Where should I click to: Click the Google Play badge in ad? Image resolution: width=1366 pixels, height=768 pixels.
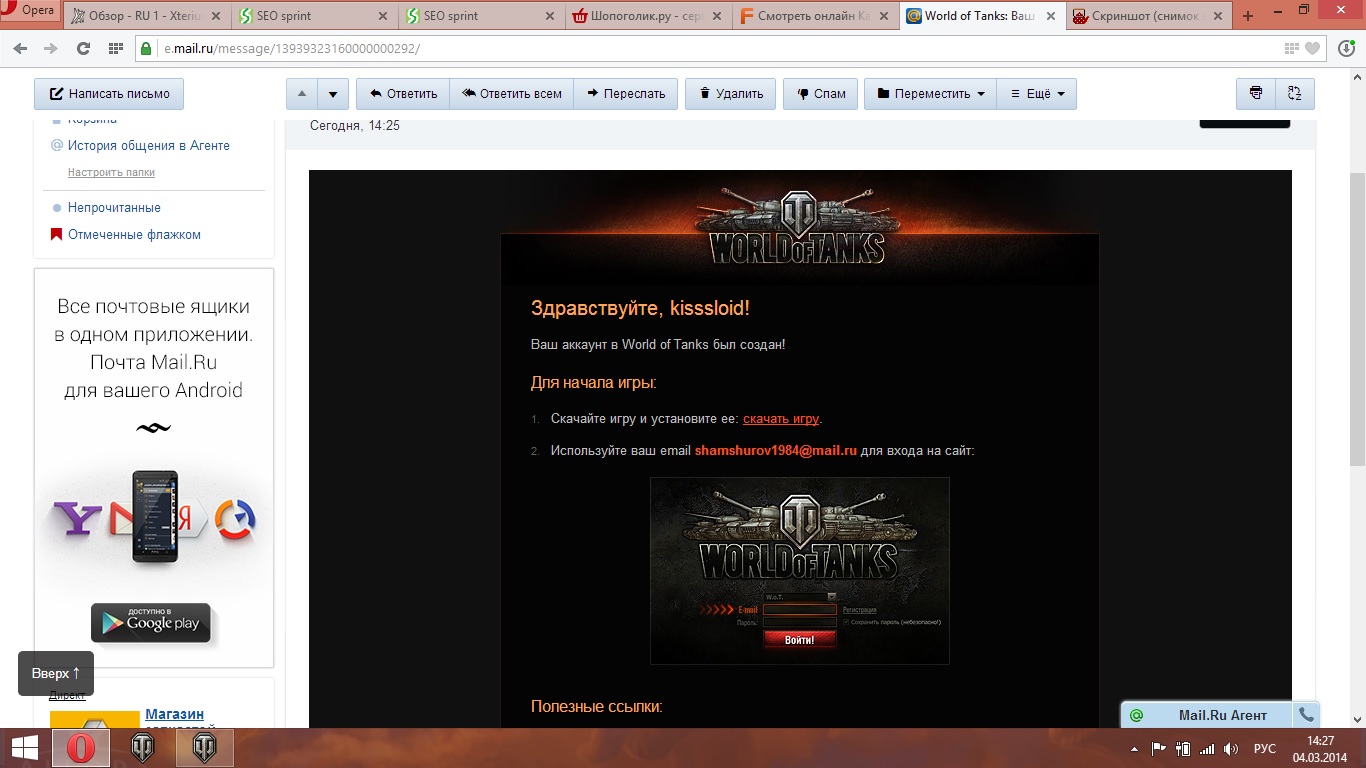(x=151, y=623)
